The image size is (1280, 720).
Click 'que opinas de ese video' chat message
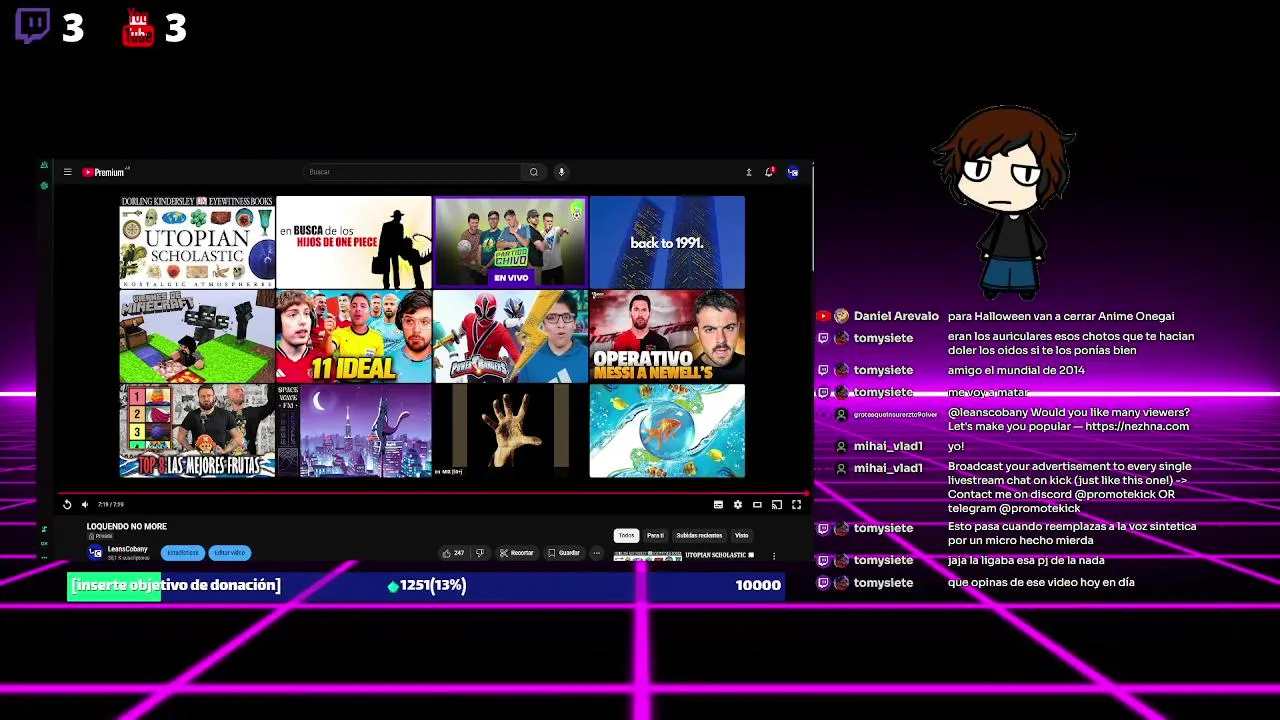pos(1041,582)
